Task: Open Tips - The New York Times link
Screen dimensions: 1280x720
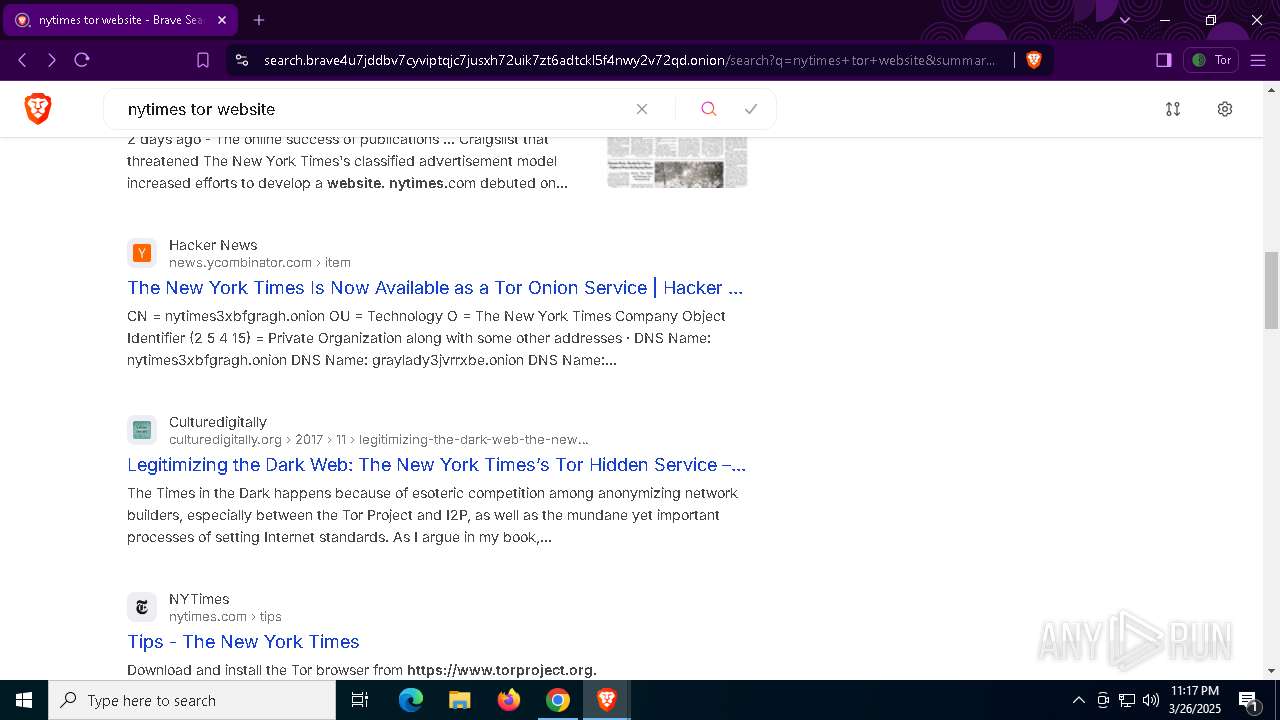Action: point(243,642)
